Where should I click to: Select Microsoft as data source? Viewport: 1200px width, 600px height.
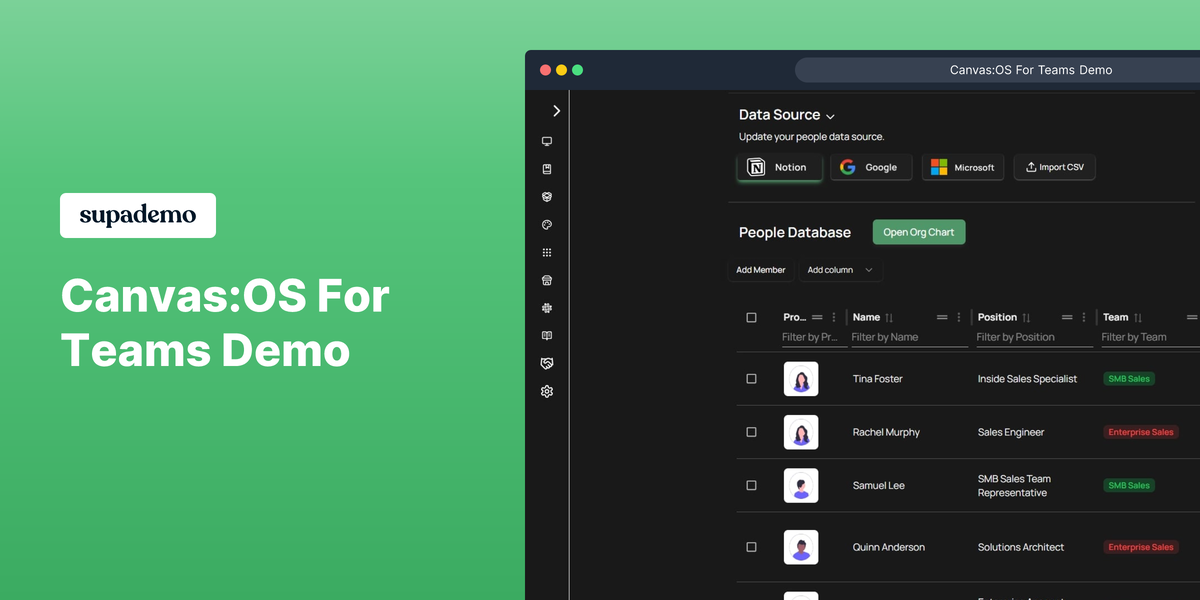pyautogui.click(x=963, y=167)
